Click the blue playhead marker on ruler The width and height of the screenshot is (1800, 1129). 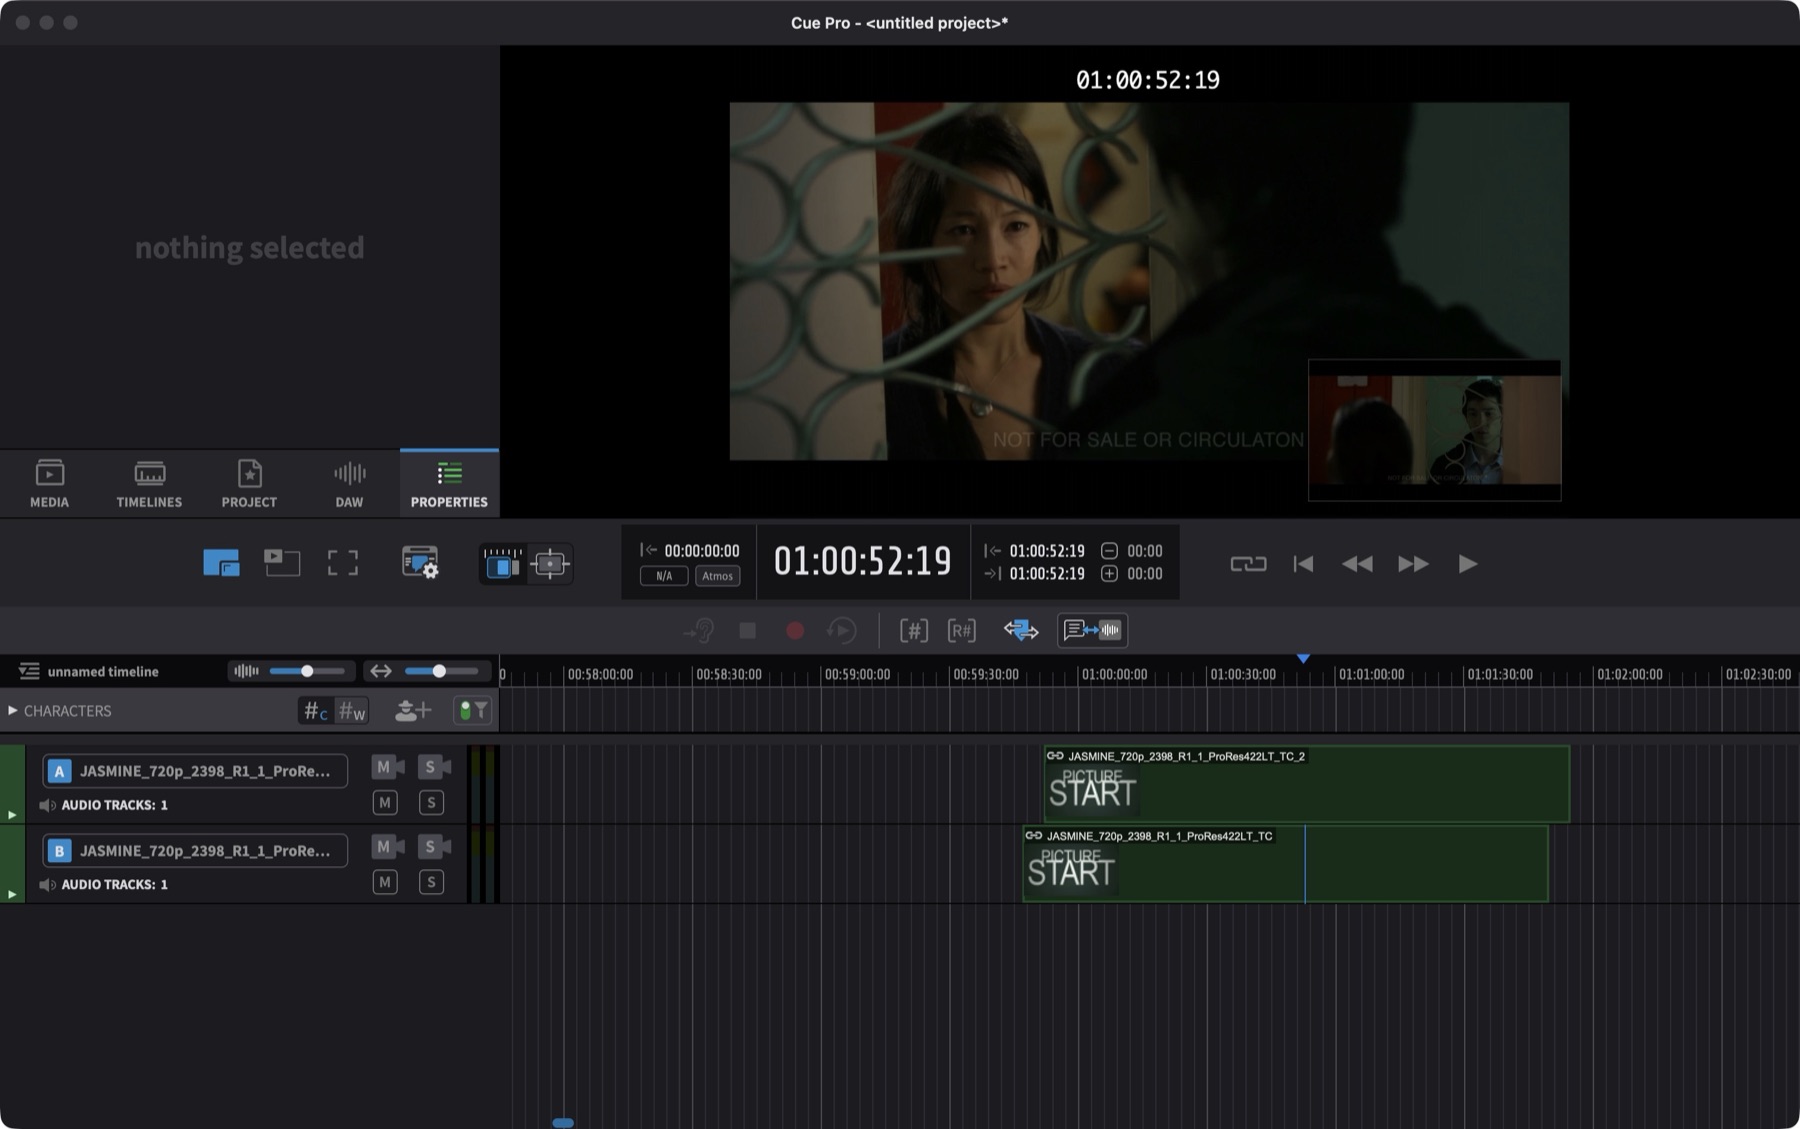point(1303,658)
